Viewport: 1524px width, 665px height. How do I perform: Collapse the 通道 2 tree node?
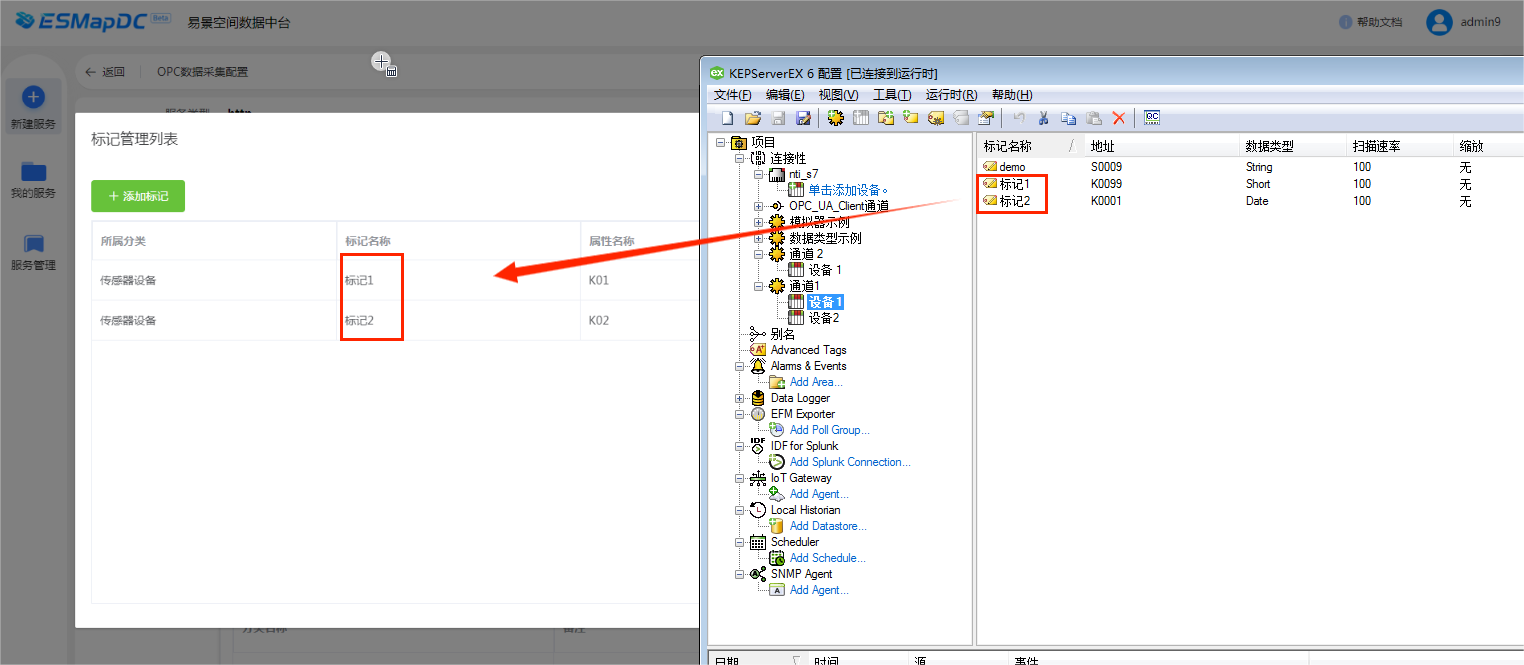tap(759, 255)
